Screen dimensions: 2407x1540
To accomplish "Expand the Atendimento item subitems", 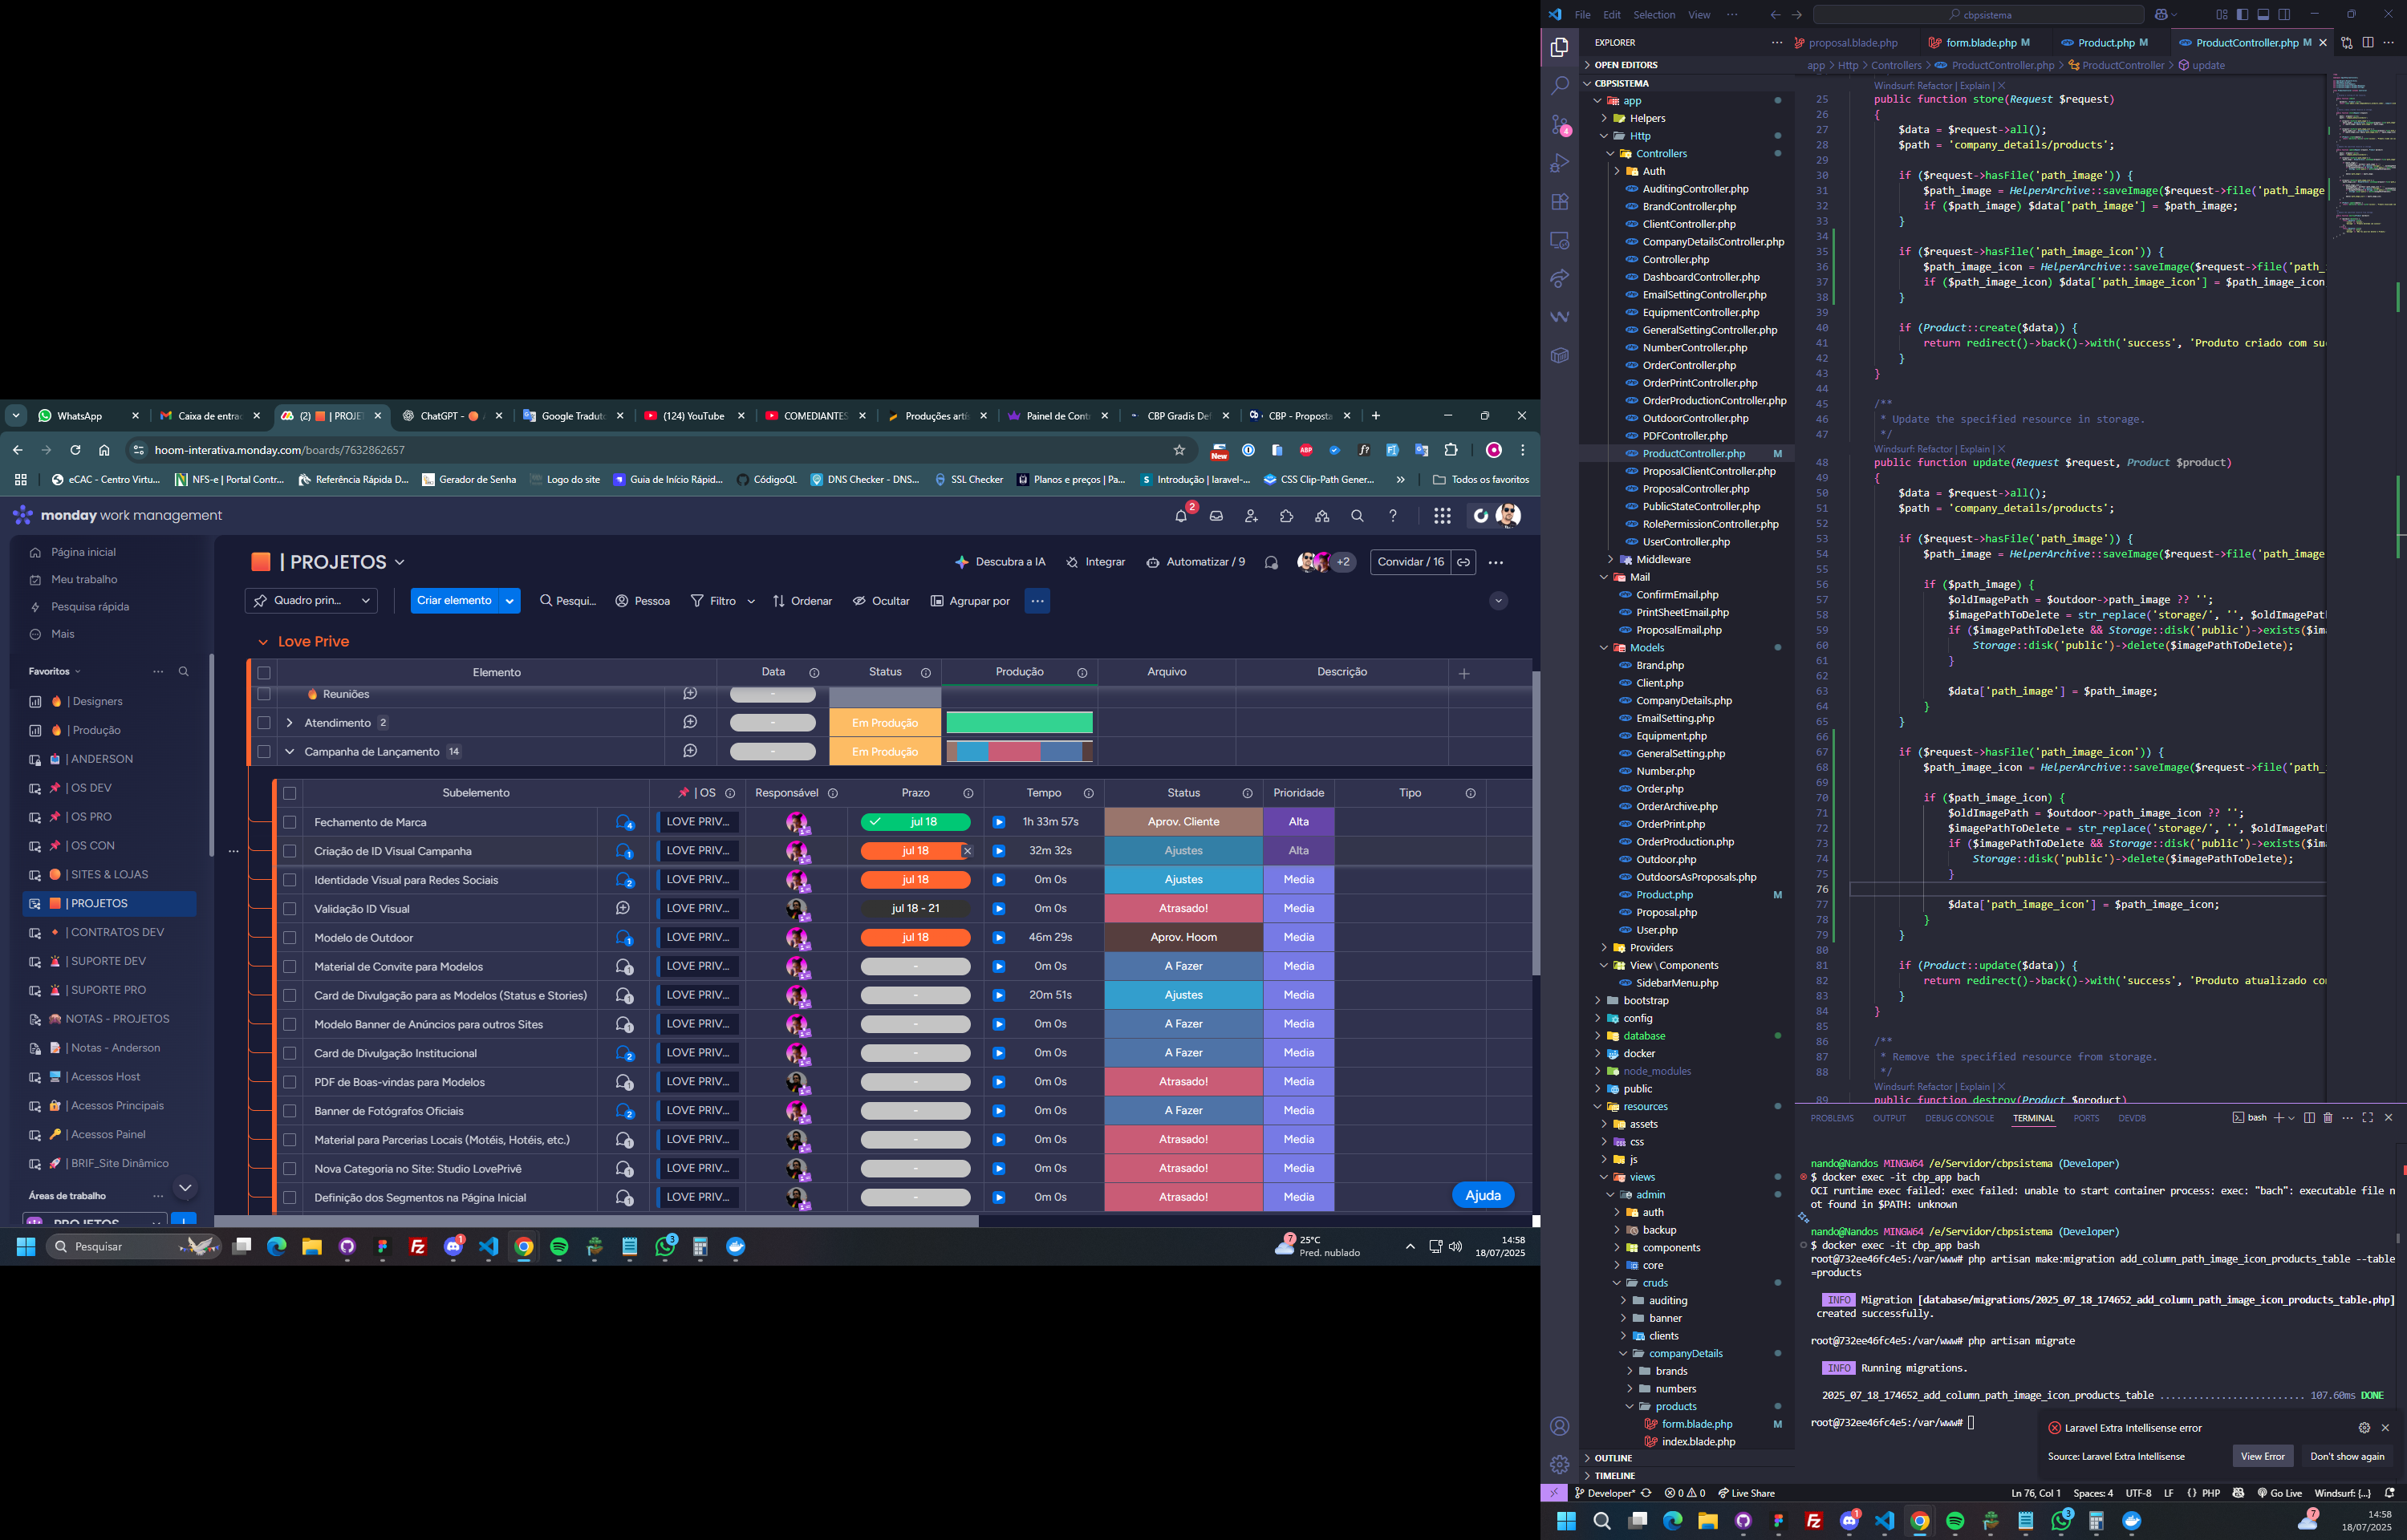I will (x=290, y=723).
